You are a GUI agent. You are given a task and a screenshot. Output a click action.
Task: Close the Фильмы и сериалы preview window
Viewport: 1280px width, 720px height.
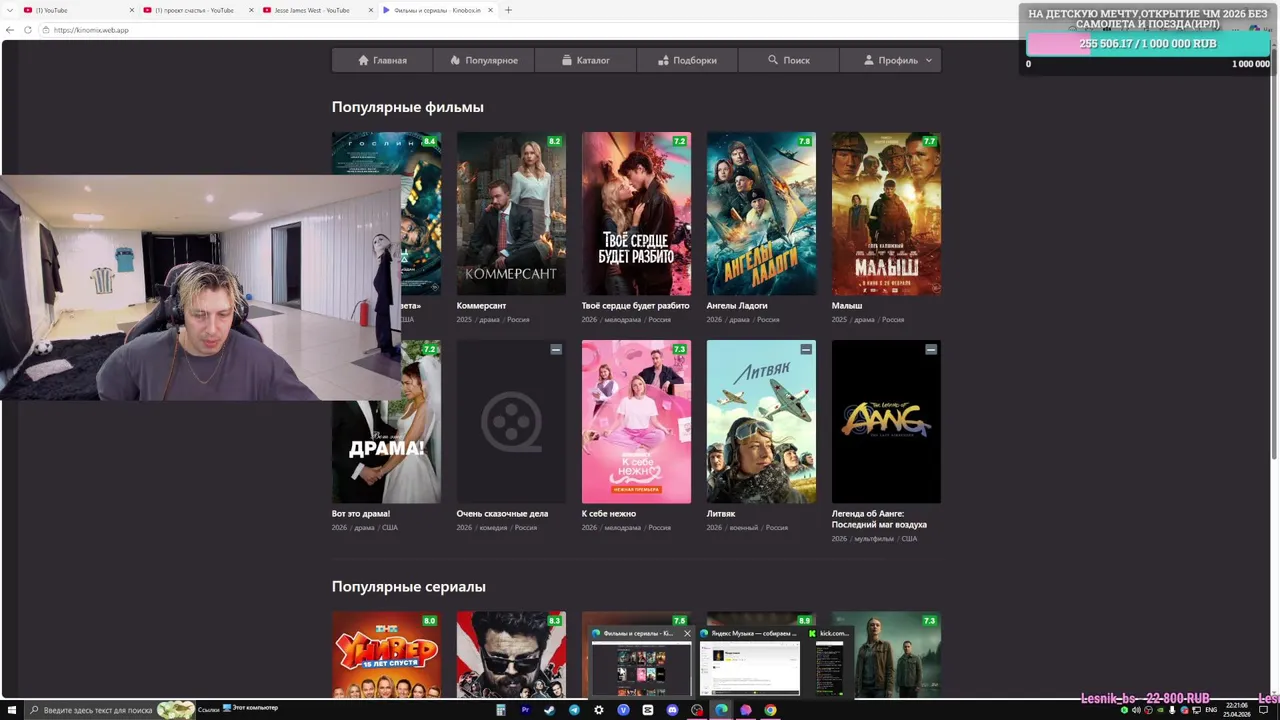pos(687,633)
